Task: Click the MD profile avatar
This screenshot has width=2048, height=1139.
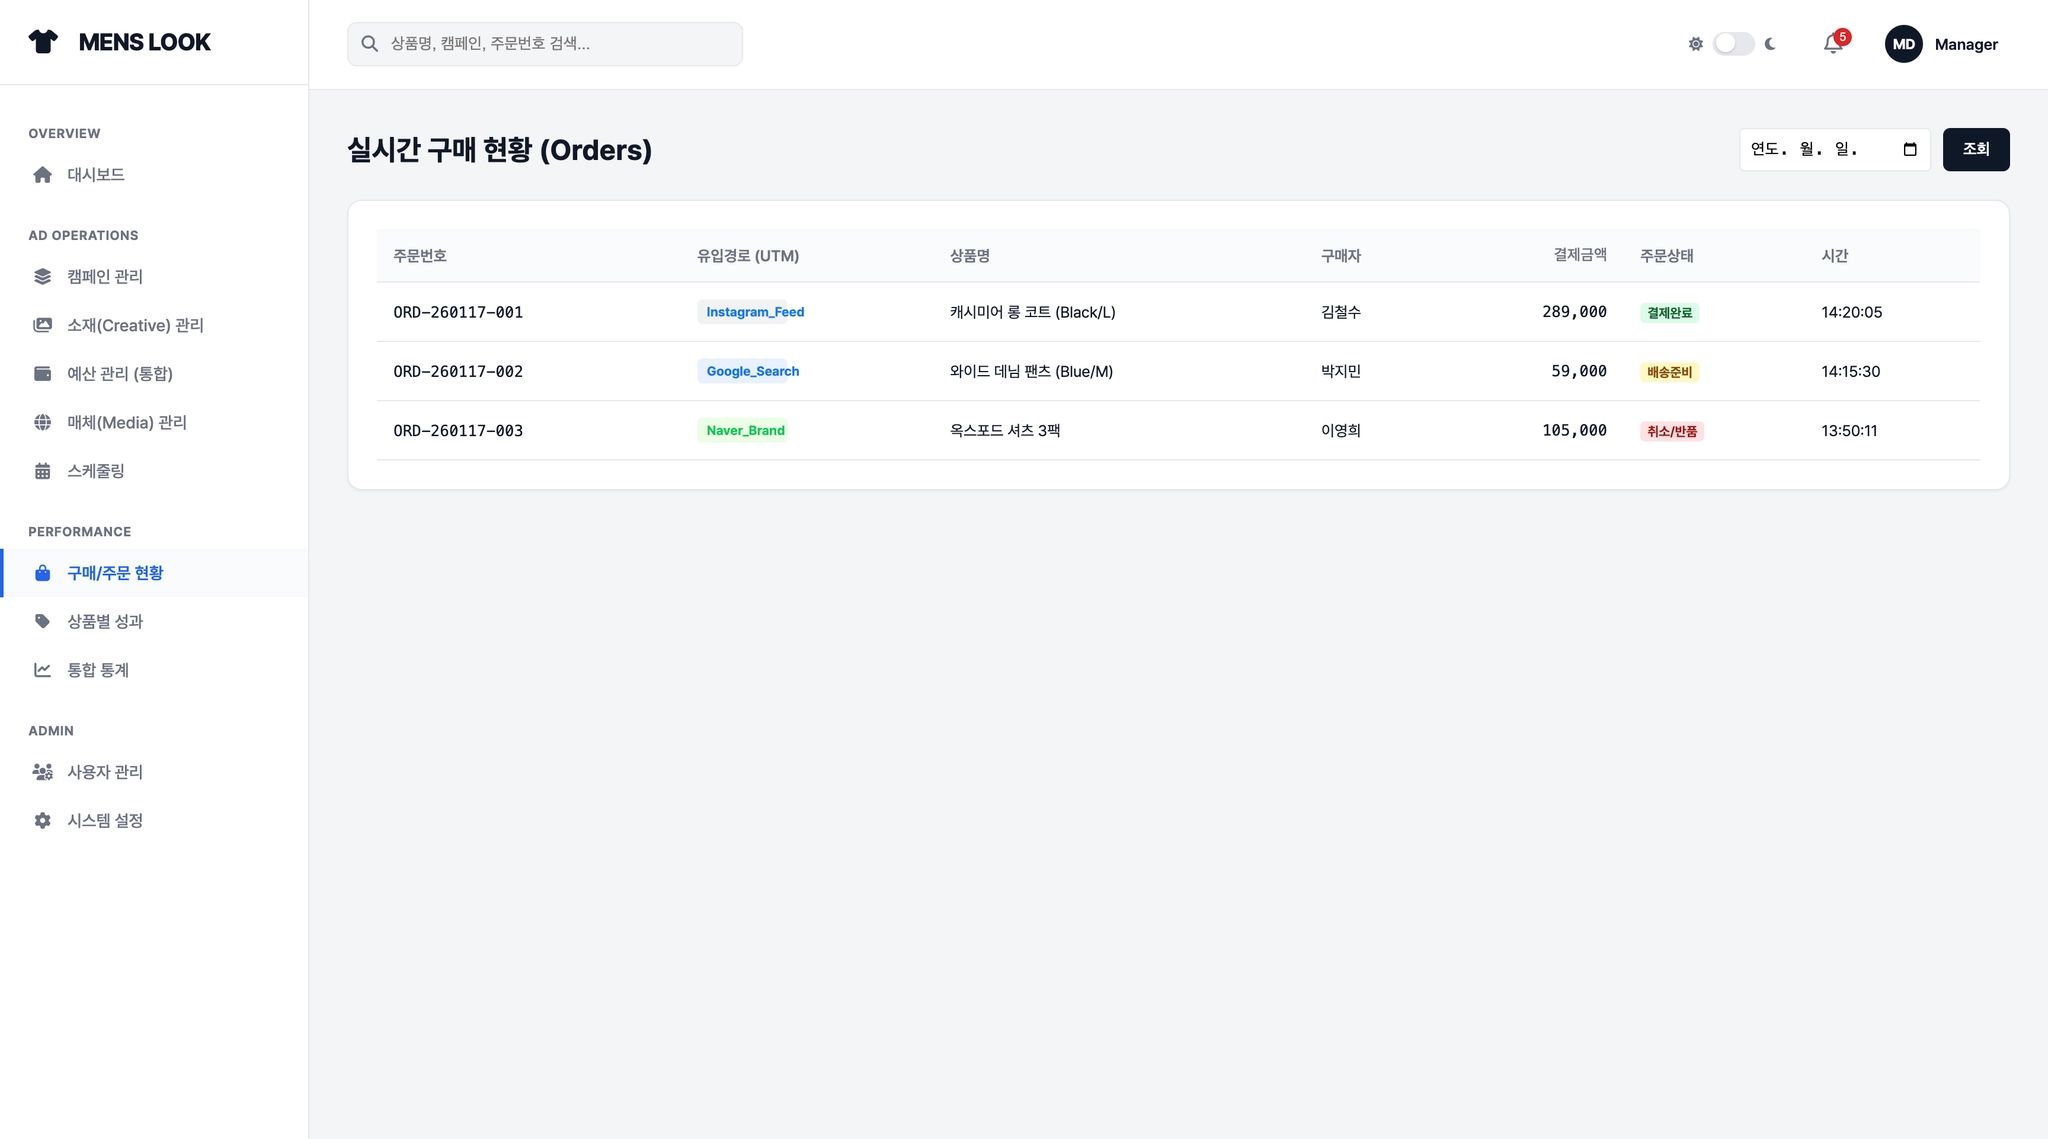Action: [x=1903, y=44]
